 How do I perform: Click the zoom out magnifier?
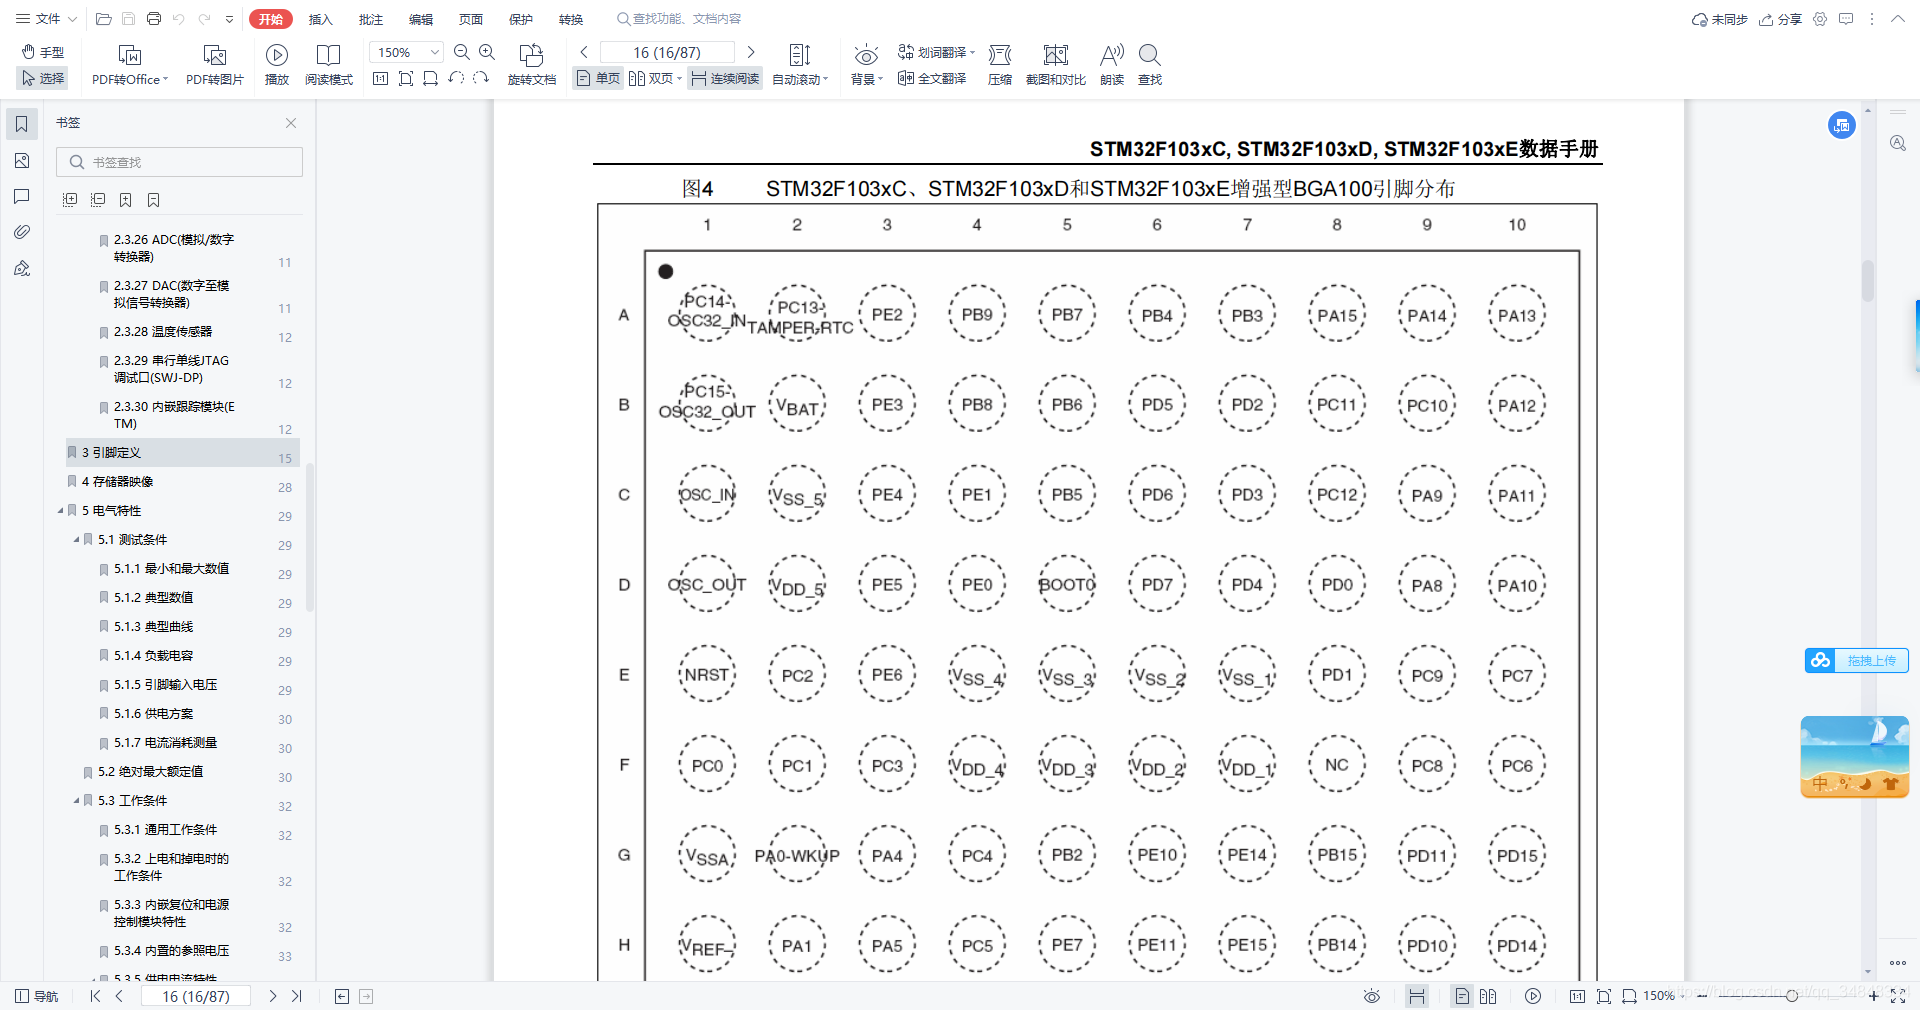click(x=462, y=52)
